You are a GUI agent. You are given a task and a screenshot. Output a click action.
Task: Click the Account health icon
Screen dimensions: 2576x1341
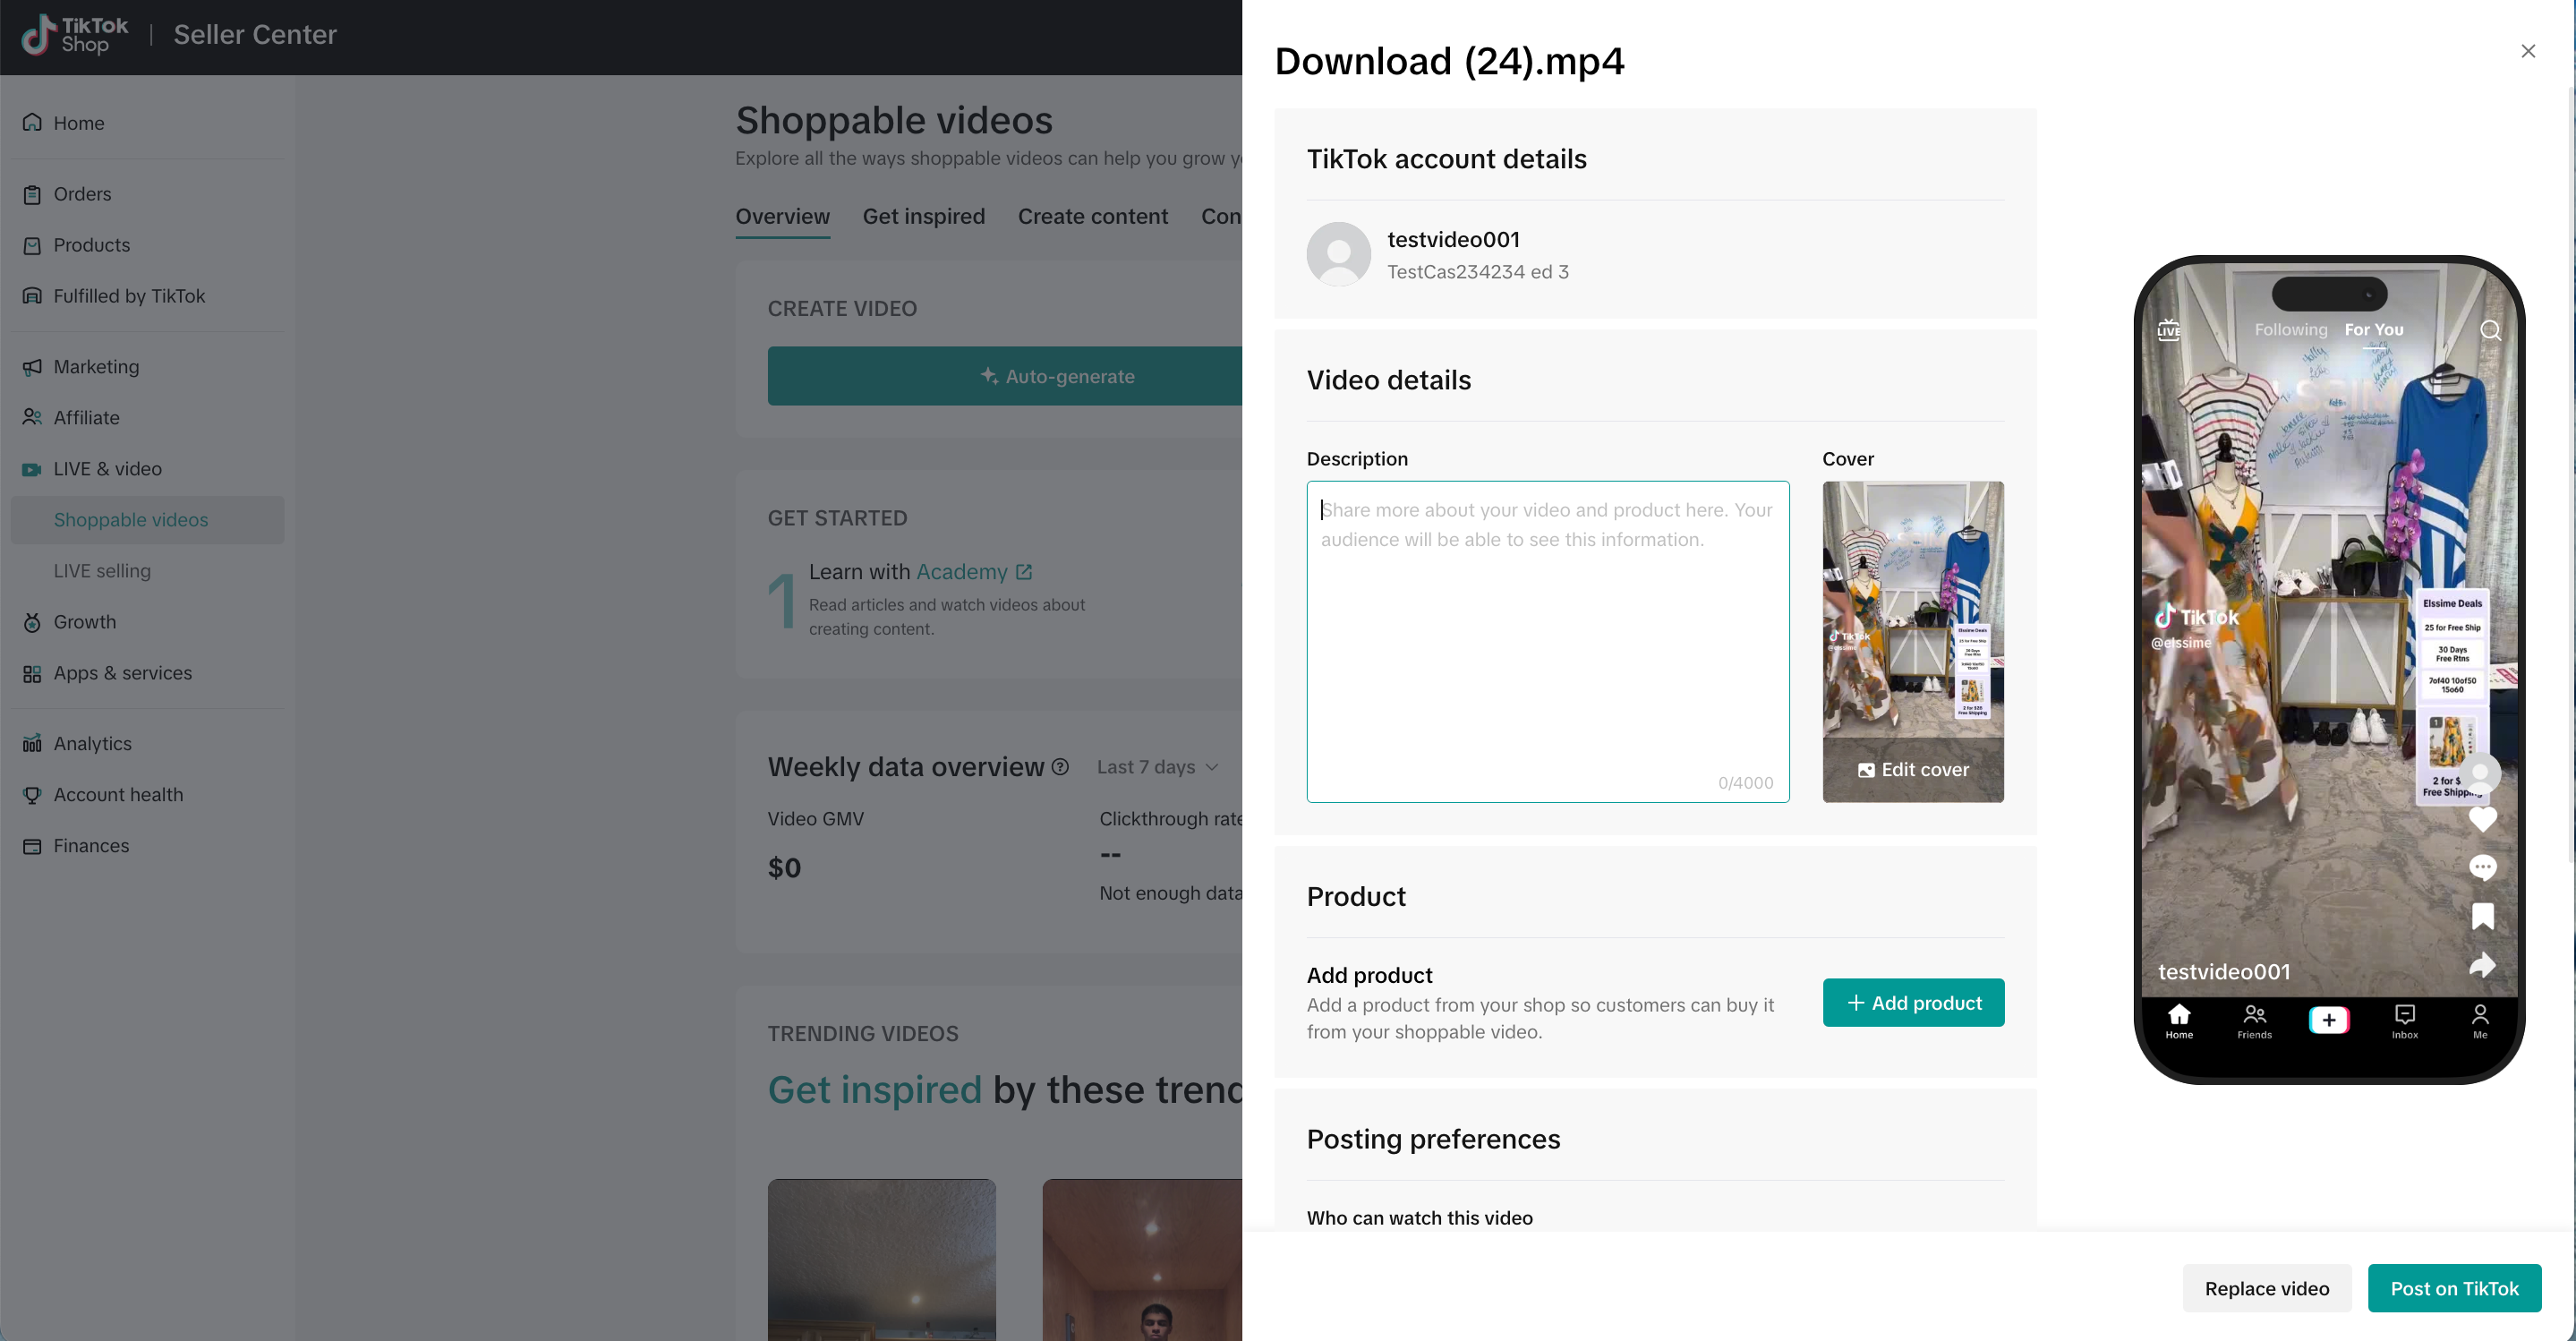(32, 795)
